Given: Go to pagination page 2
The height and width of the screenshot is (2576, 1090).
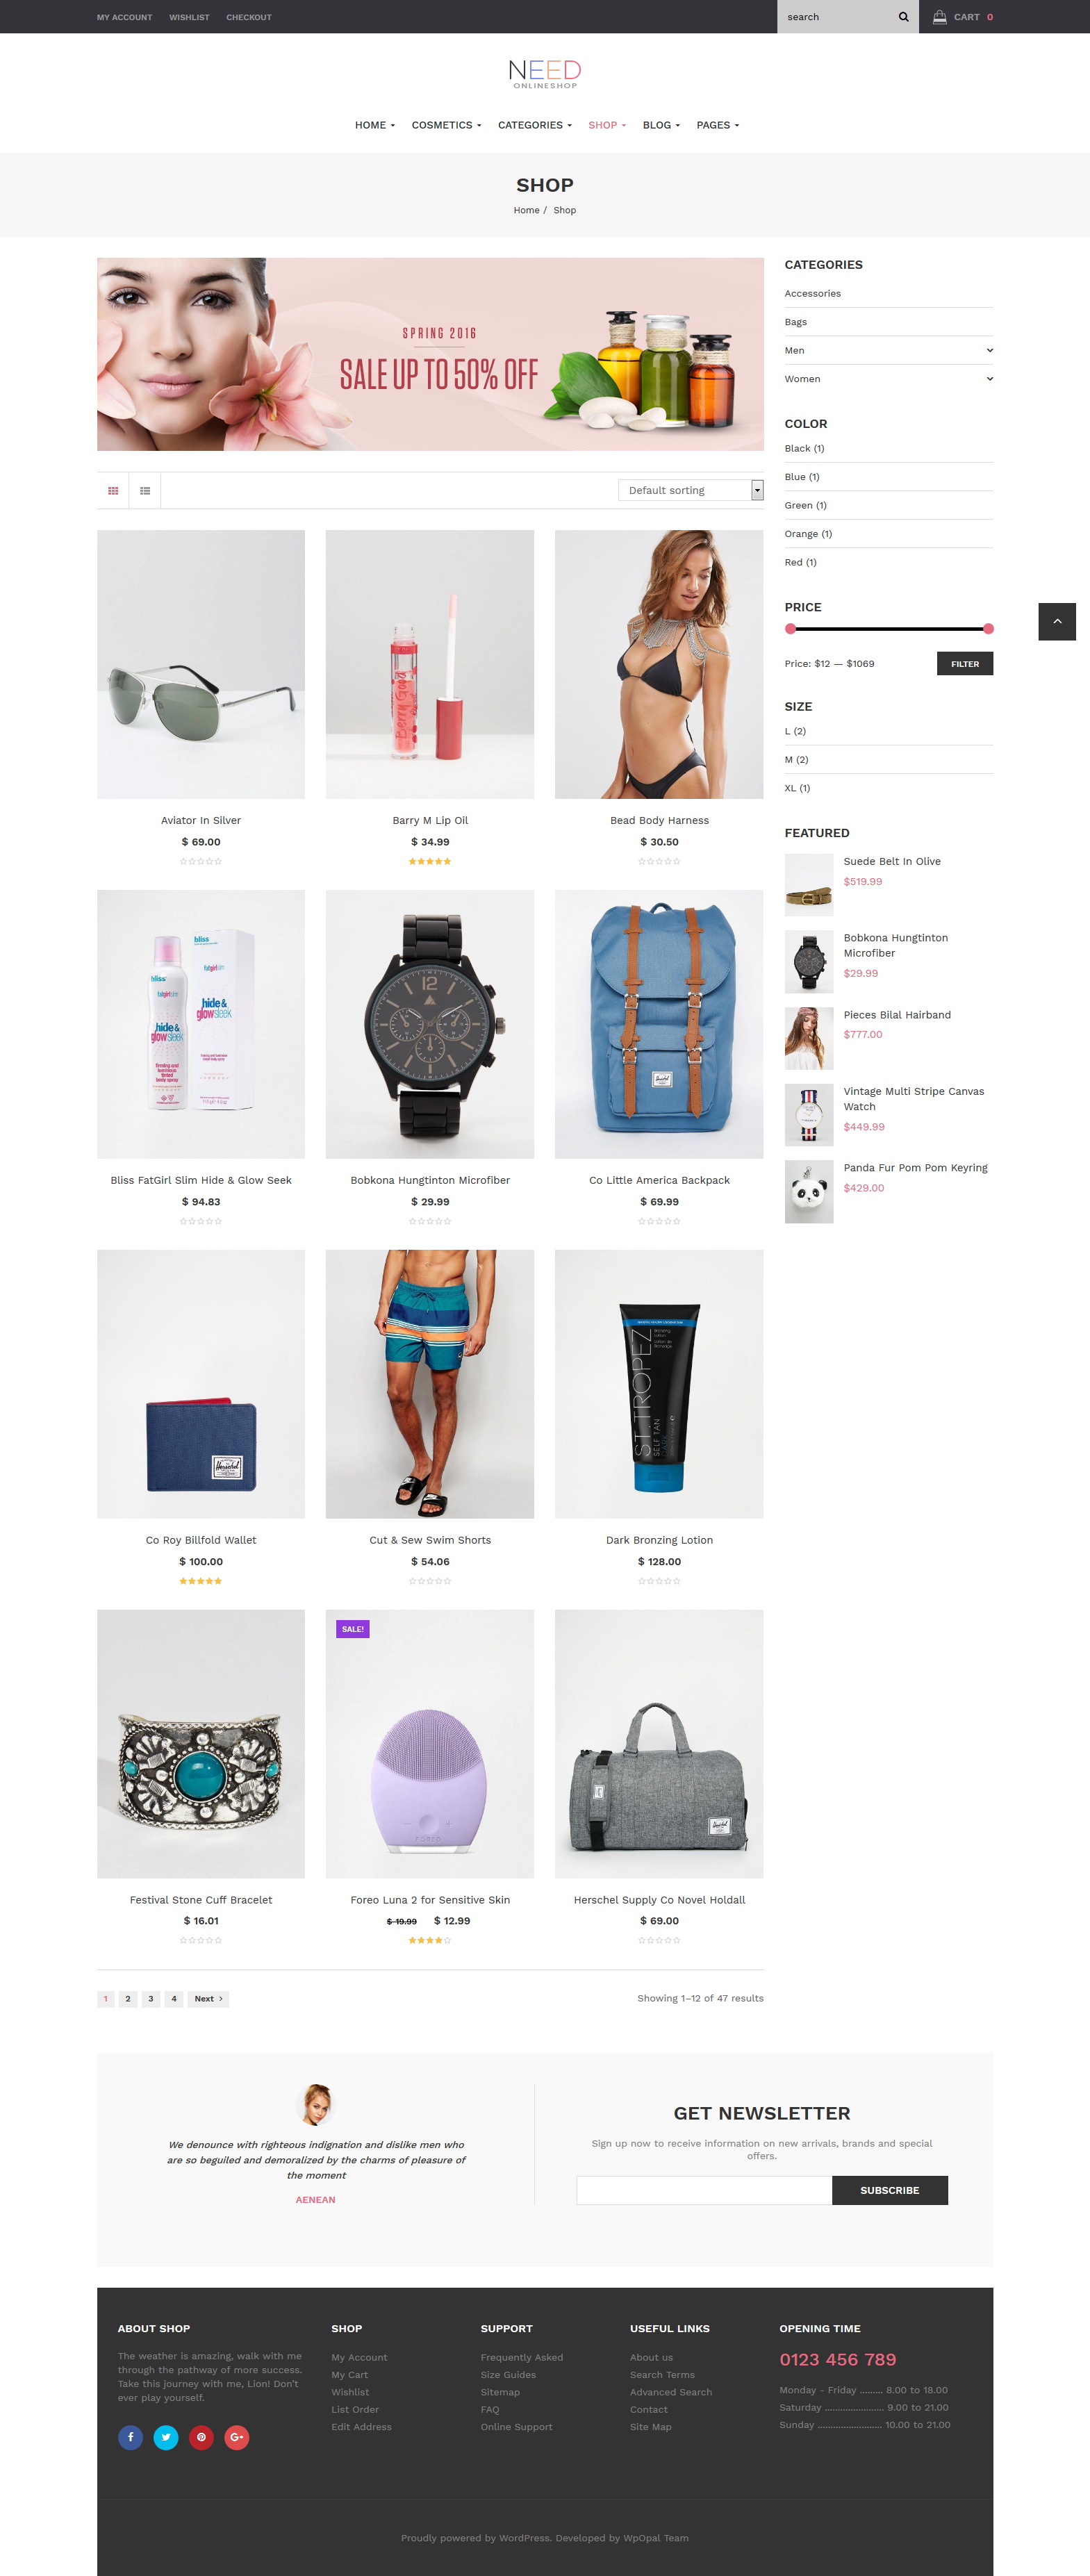Looking at the screenshot, I should point(128,1999).
